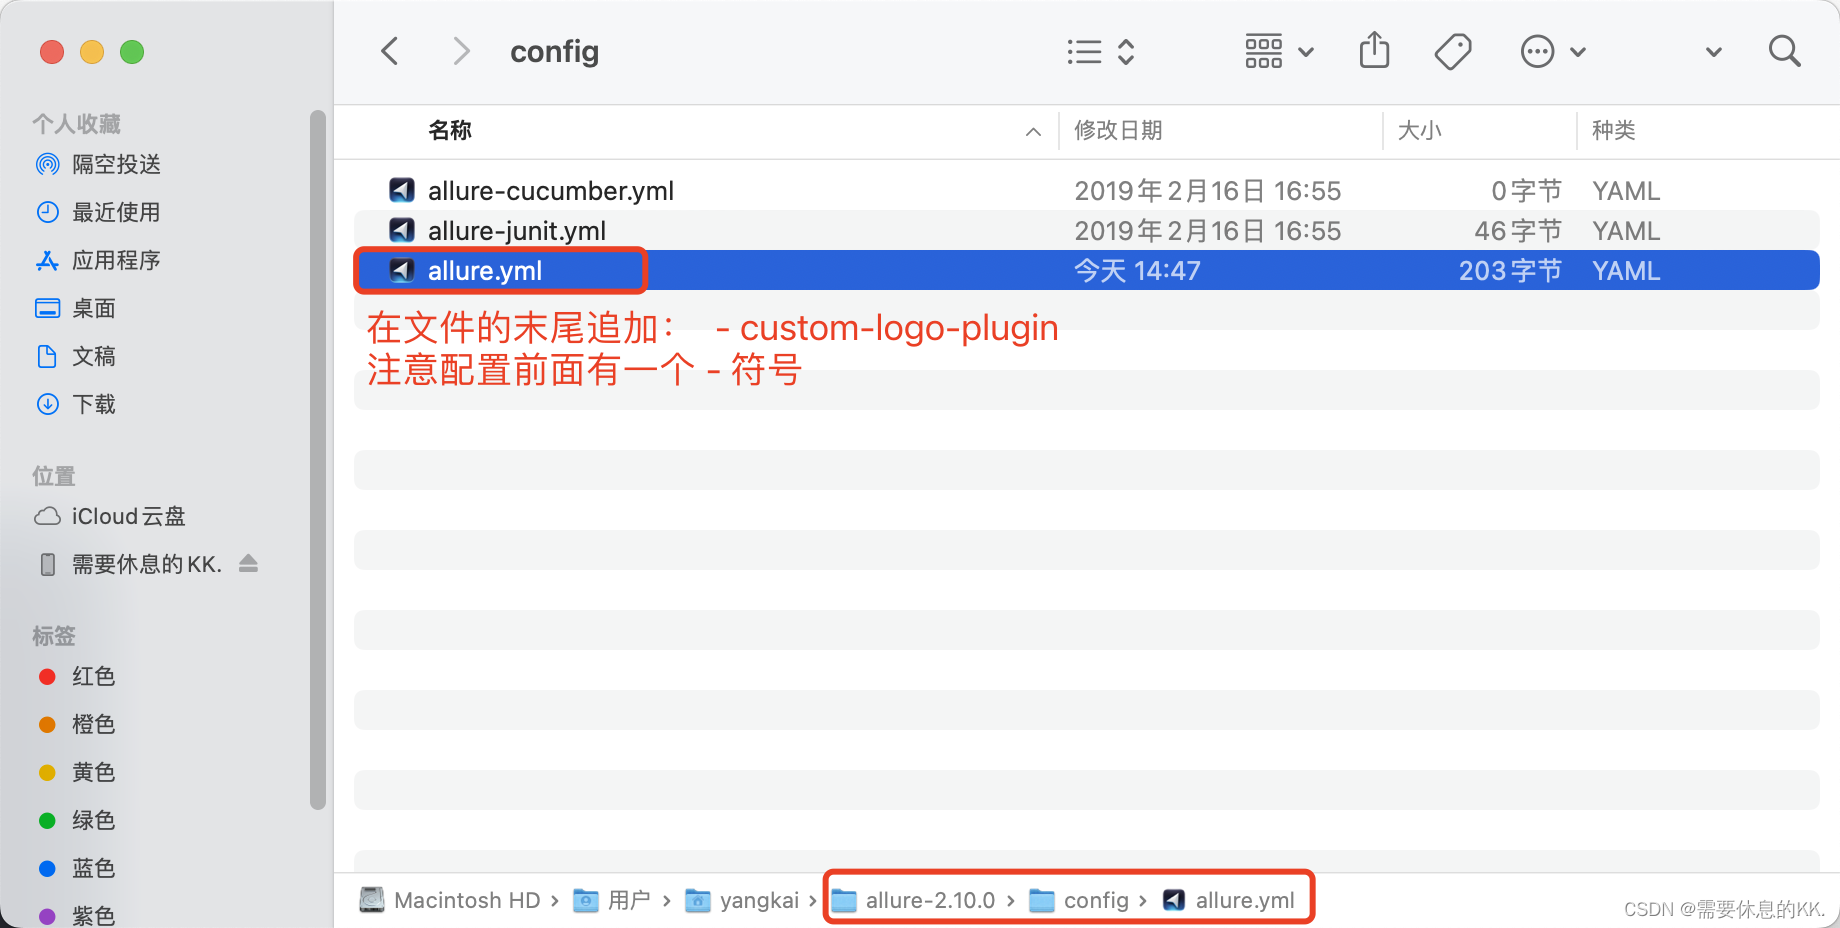This screenshot has width=1840, height=928.
Task: Click 用户 folder in the path bar
Action: click(x=611, y=900)
